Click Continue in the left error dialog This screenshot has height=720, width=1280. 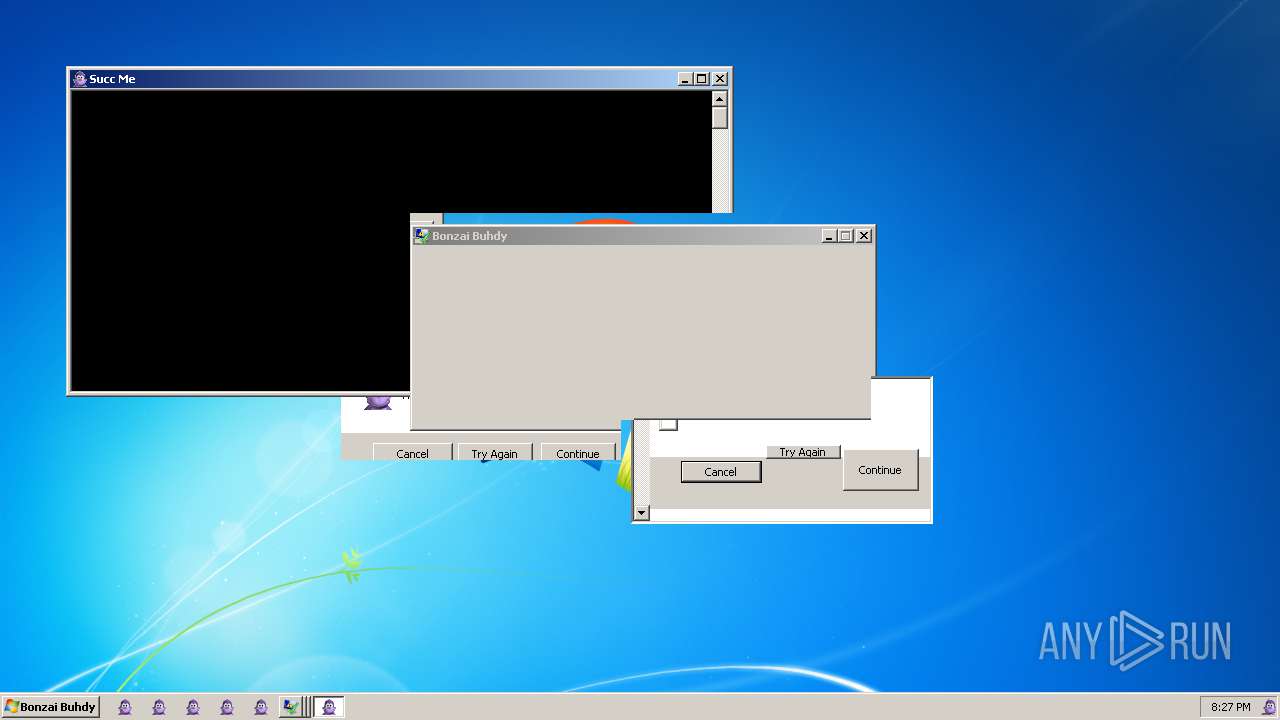click(x=578, y=453)
